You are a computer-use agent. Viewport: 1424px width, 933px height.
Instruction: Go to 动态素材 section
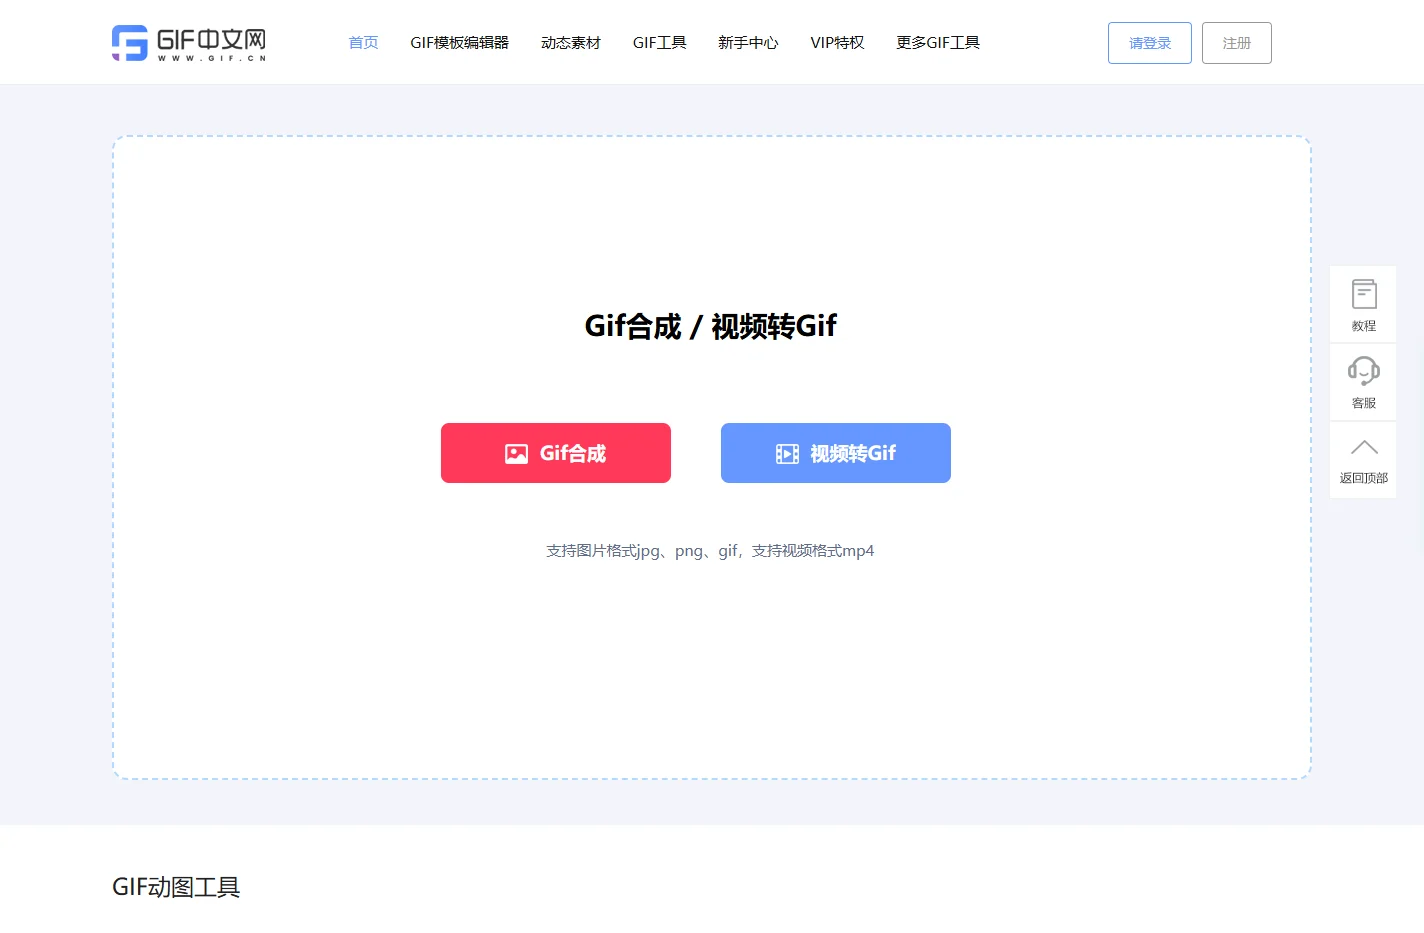571,43
